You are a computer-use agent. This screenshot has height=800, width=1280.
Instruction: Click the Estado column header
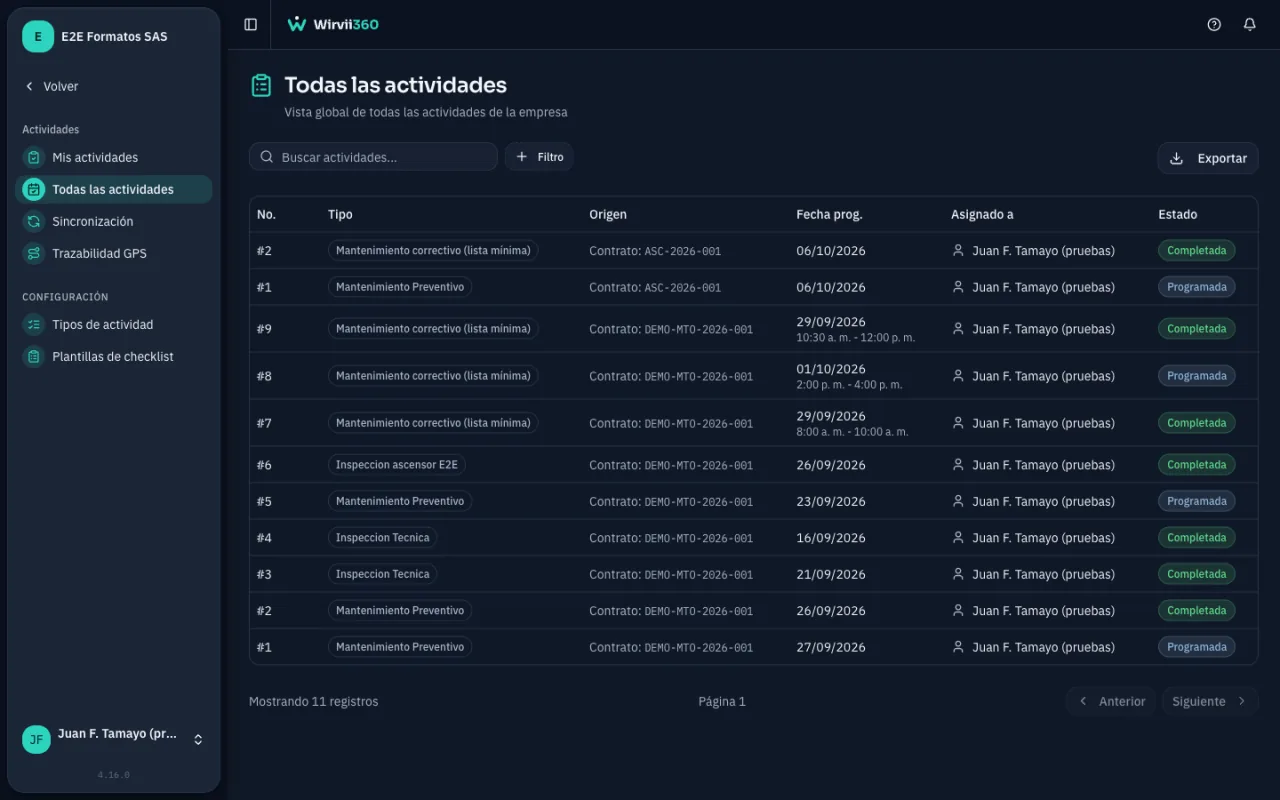[1177, 214]
